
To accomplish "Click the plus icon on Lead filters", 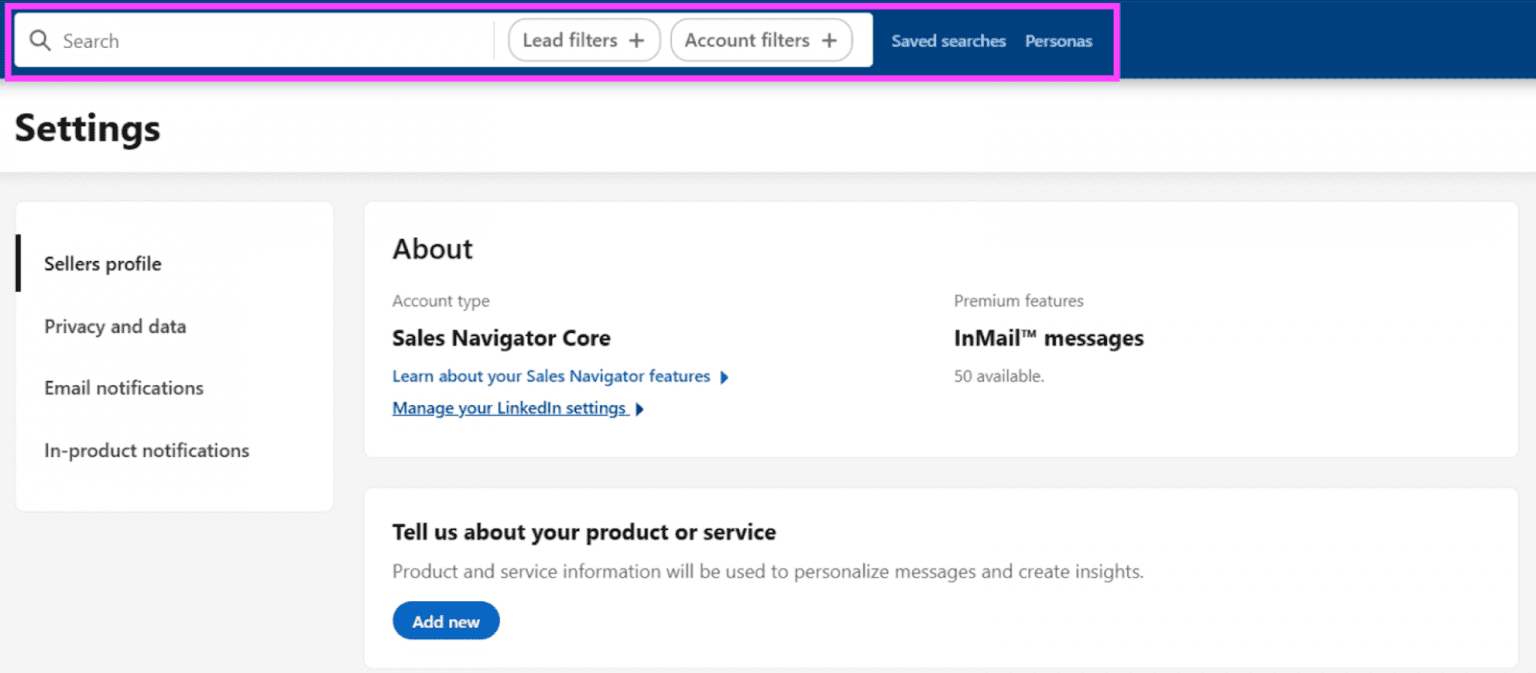I will 636,41.
